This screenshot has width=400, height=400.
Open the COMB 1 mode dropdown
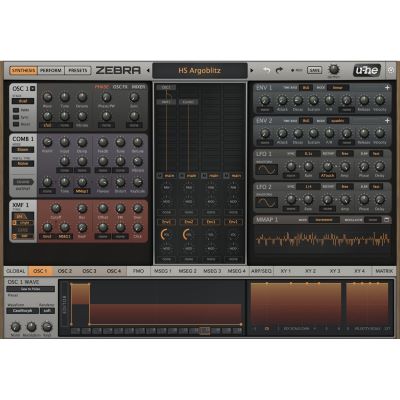click(x=23, y=150)
